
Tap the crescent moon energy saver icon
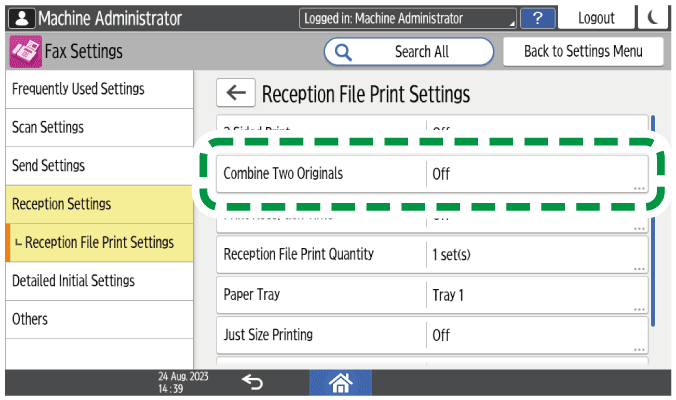click(x=653, y=18)
